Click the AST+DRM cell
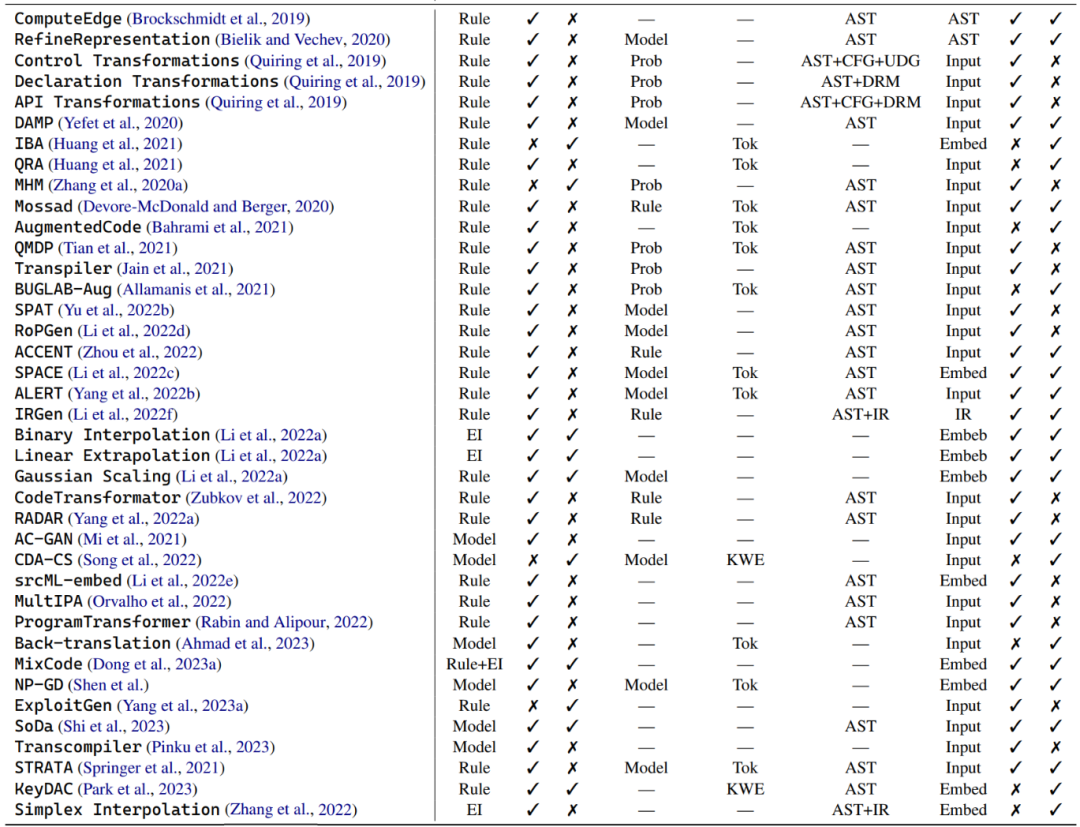 860,81
